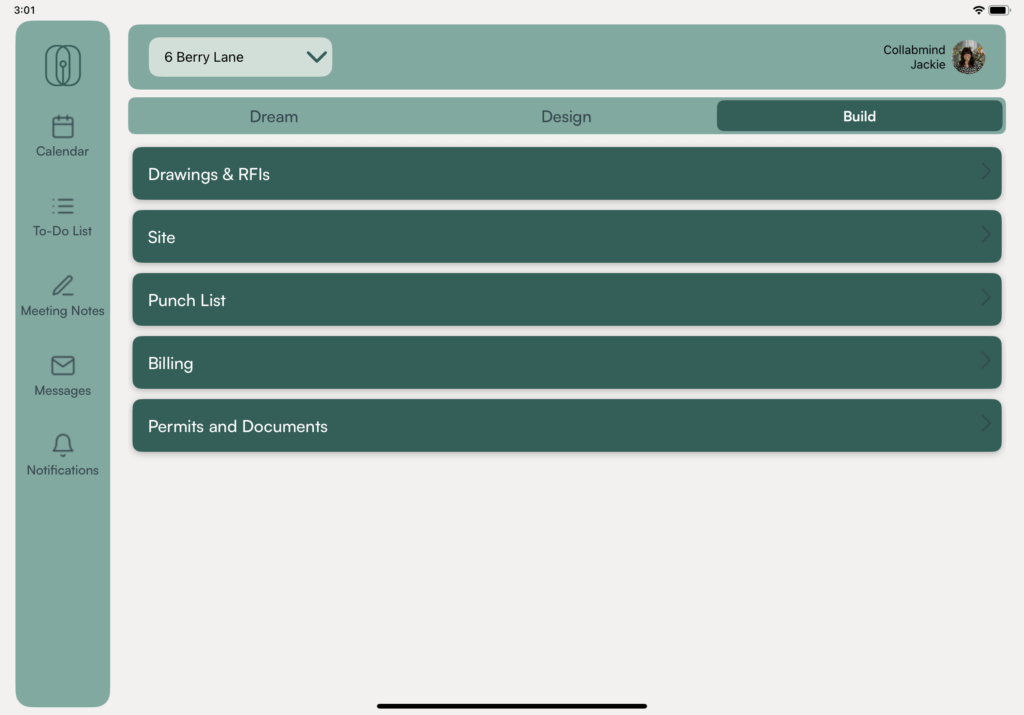Image resolution: width=1024 pixels, height=715 pixels.
Task: Open the Billing section
Action: coord(566,363)
